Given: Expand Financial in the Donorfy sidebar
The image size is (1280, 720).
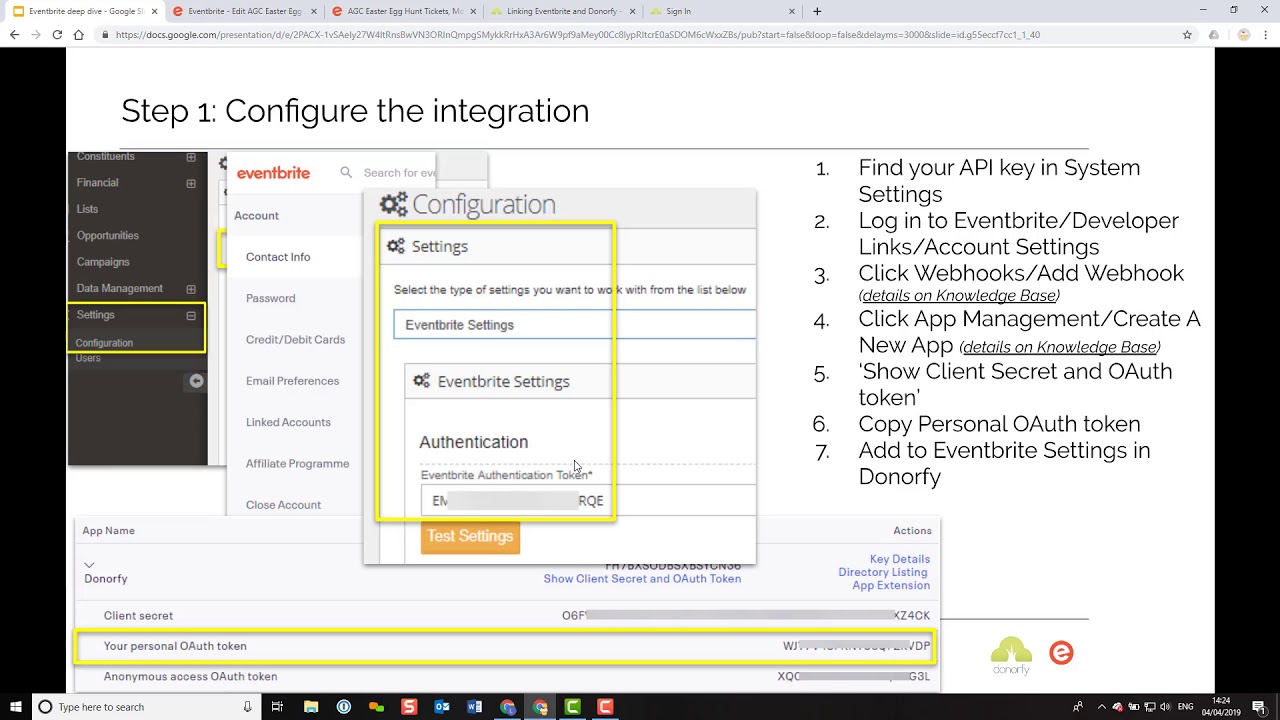Looking at the screenshot, I should [191, 183].
